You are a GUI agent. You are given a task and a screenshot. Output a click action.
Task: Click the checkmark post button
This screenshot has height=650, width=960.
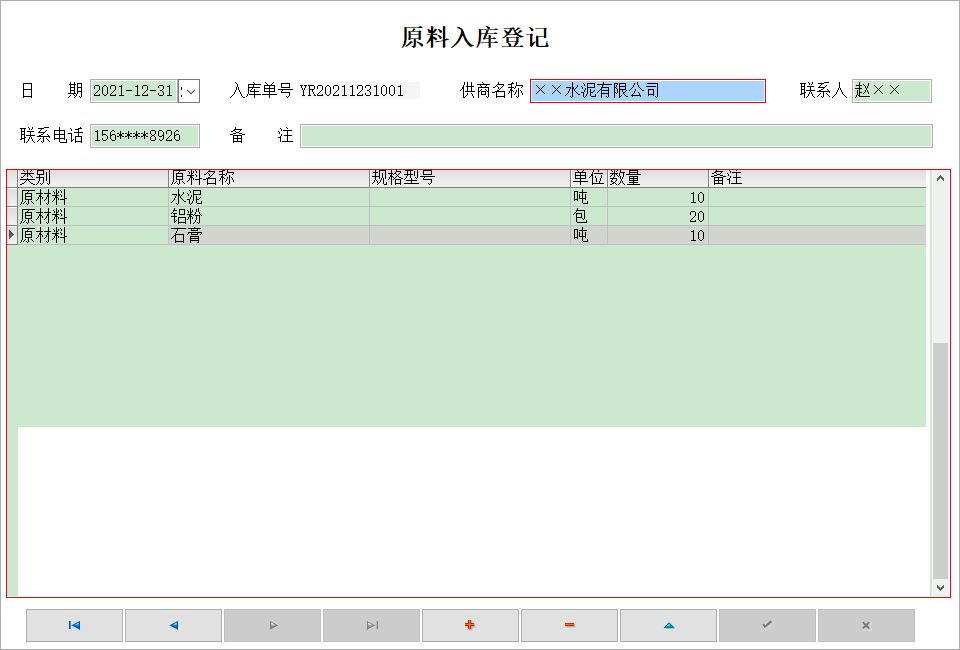pos(767,625)
